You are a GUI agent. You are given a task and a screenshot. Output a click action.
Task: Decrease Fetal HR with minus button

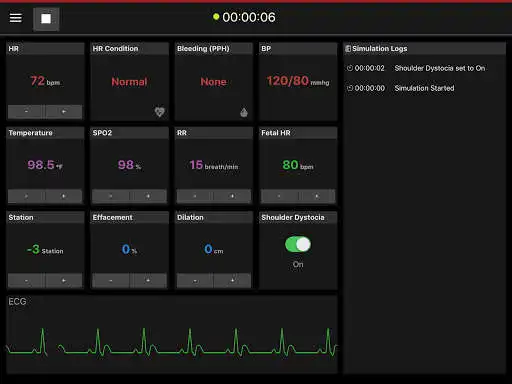[279, 196]
